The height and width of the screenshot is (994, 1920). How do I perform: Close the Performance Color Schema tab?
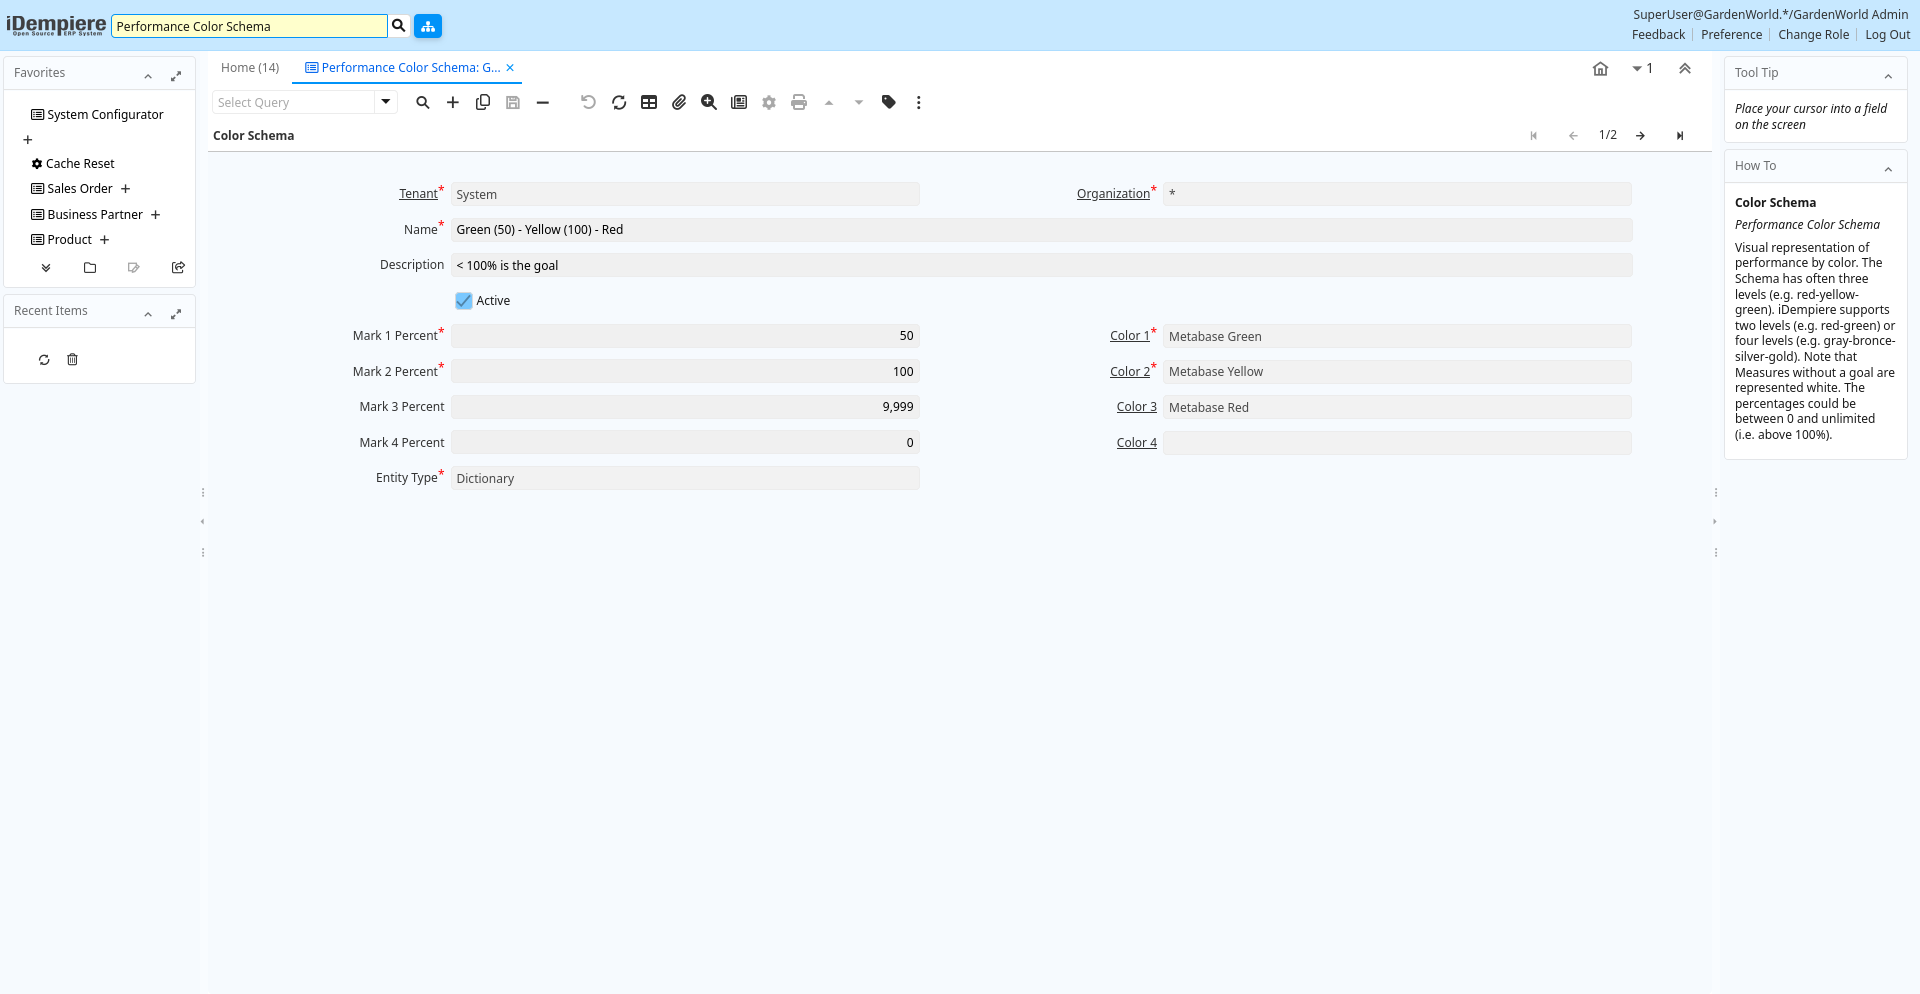510,68
